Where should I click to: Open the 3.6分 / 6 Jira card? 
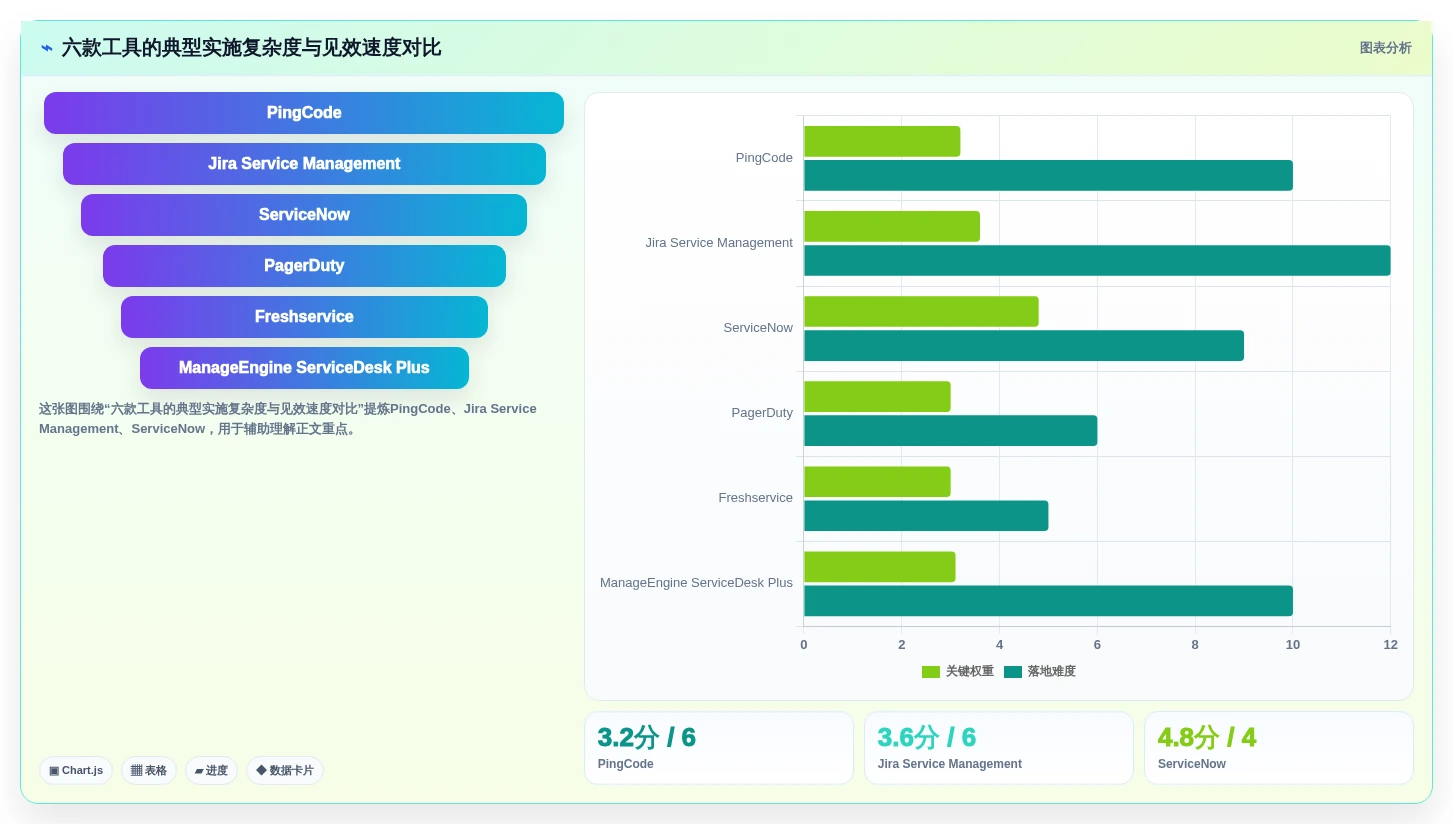tap(999, 748)
